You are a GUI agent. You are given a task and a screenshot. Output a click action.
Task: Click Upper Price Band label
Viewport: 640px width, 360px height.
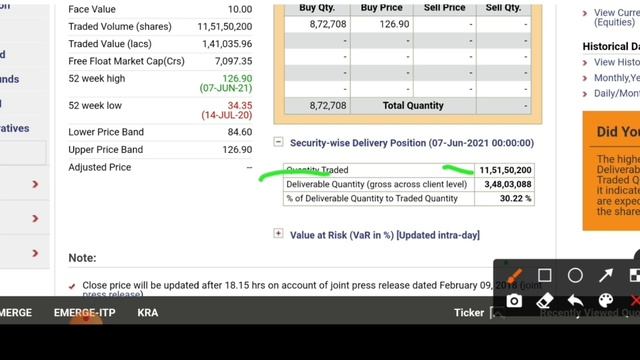point(106,149)
